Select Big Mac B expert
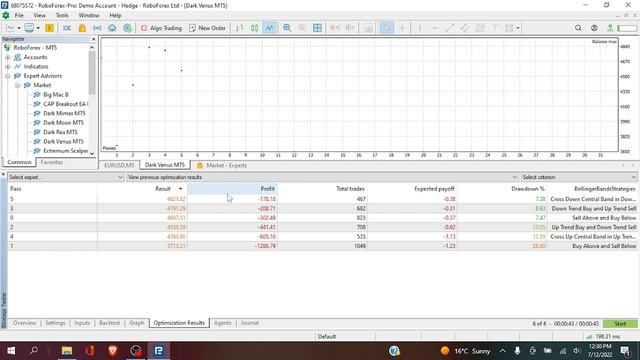The width and height of the screenshot is (640, 360). pyautogui.click(x=56, y=94)
